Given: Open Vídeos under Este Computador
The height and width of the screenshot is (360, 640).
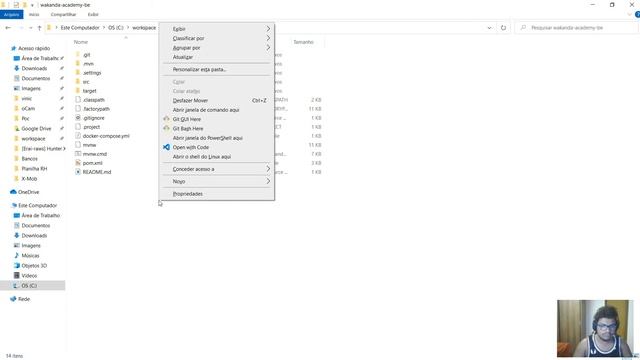Looking at the screenshot, I should [29, 276].
